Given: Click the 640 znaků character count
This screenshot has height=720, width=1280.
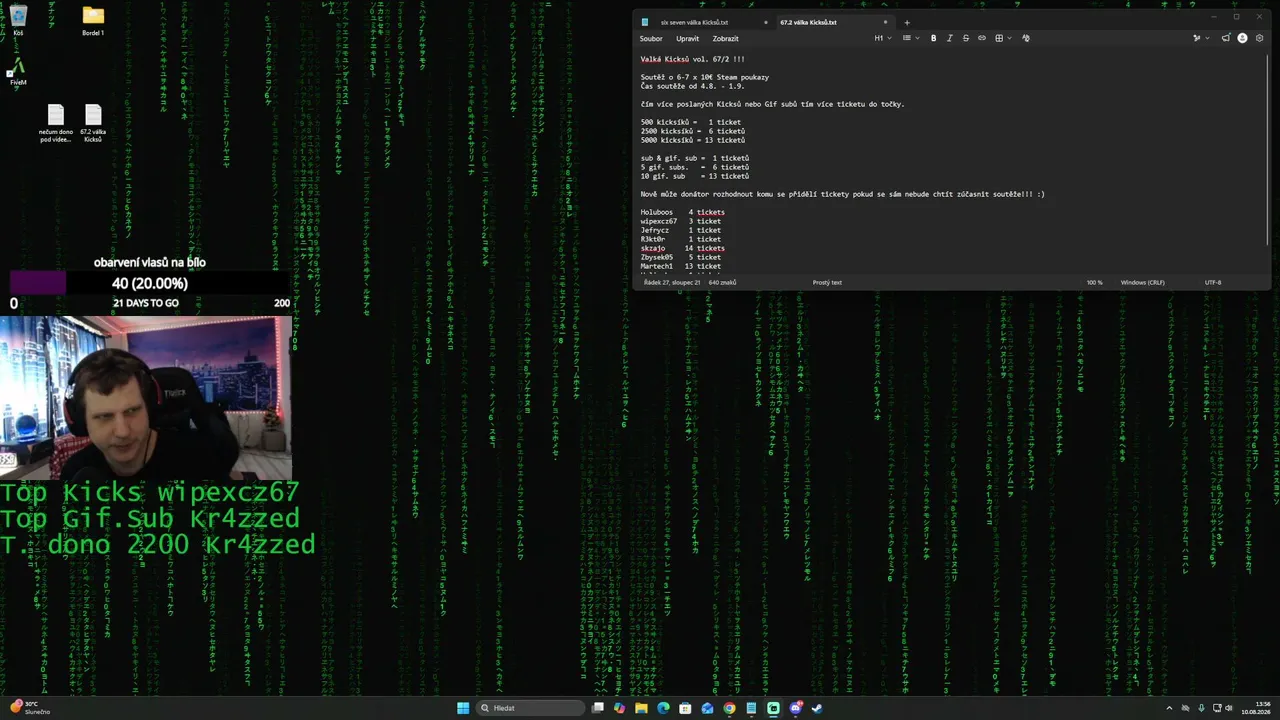Looking at the screenshot, I should coord(722,282).
